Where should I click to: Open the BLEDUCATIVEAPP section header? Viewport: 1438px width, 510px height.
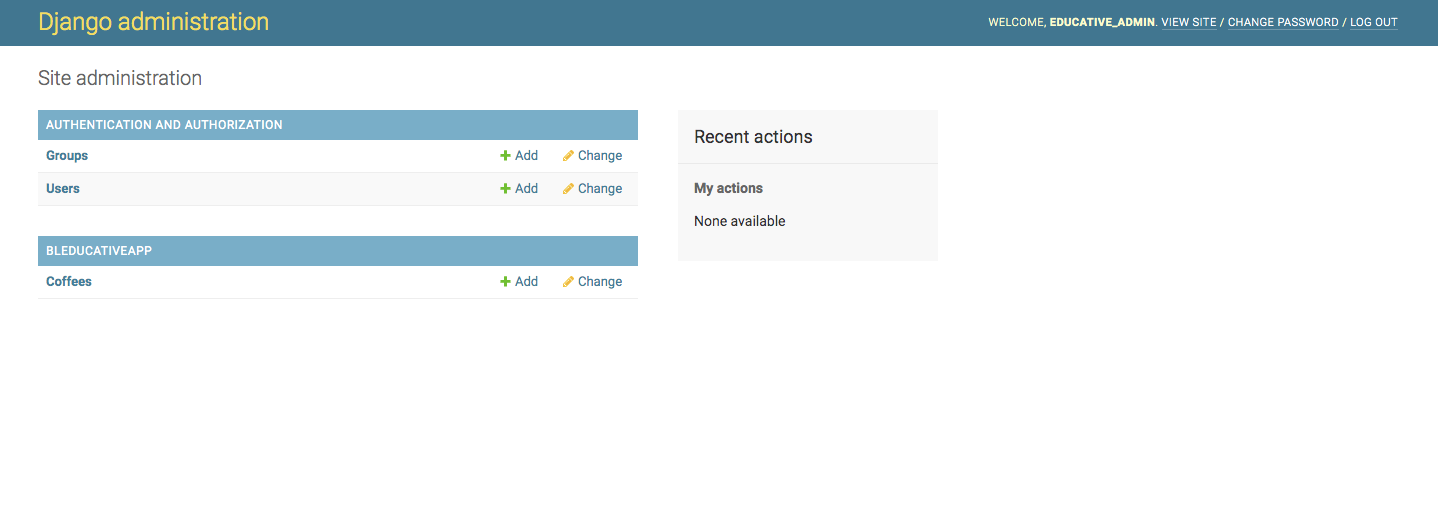[x=99, y=251]
